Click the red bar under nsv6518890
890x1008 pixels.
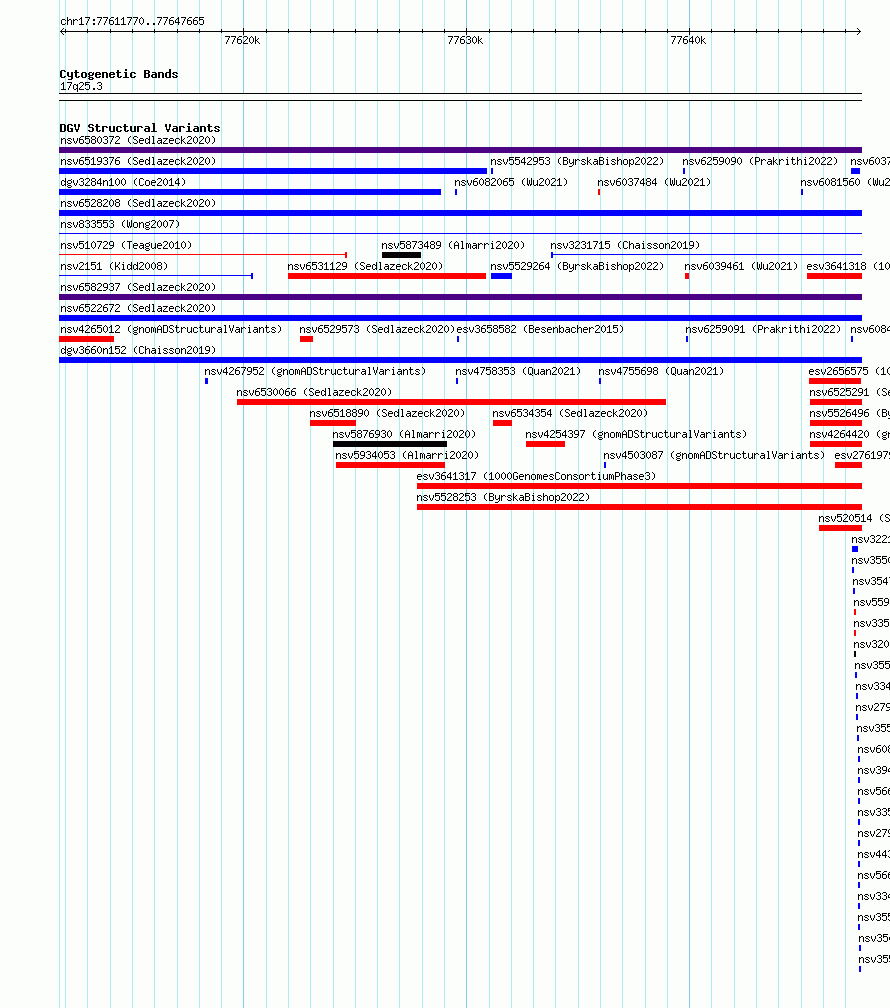(332, 423)
